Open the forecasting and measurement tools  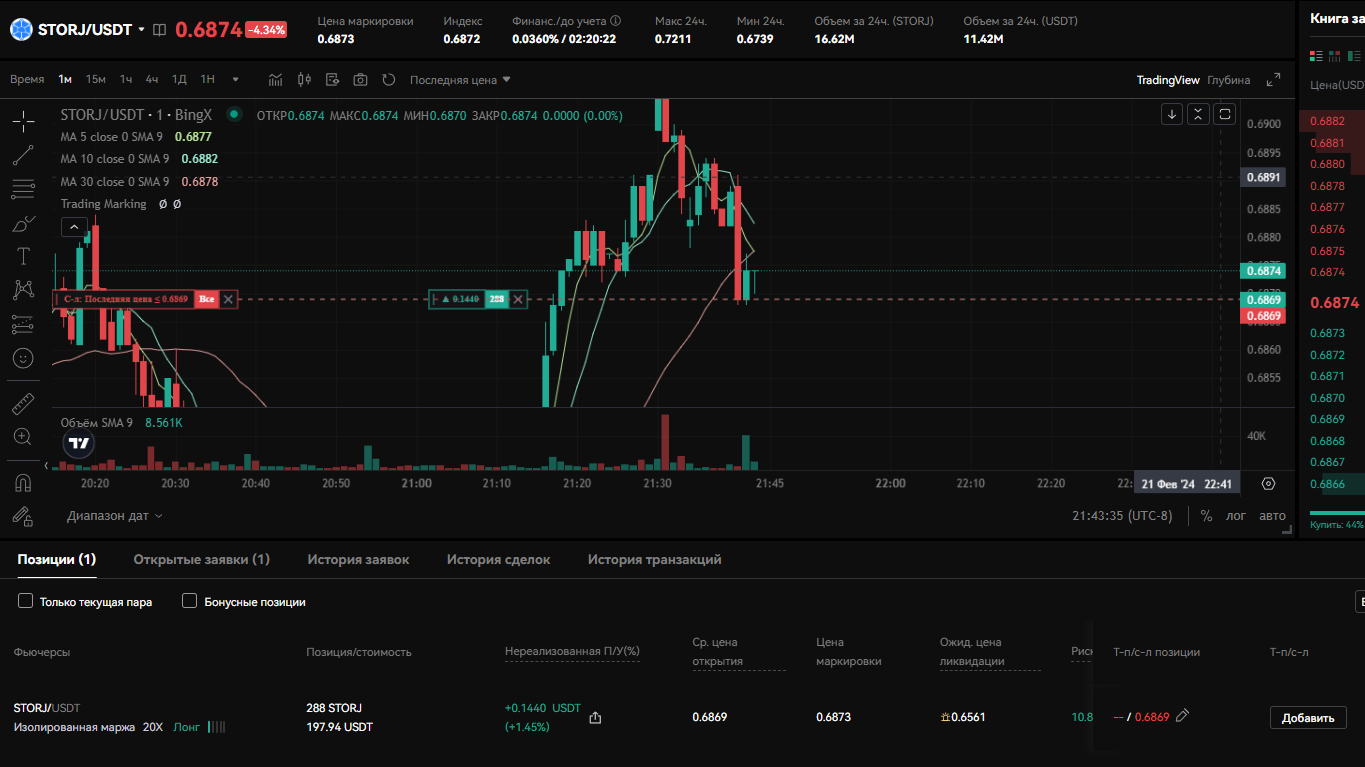pyautogui.click(x=23, y=324)
